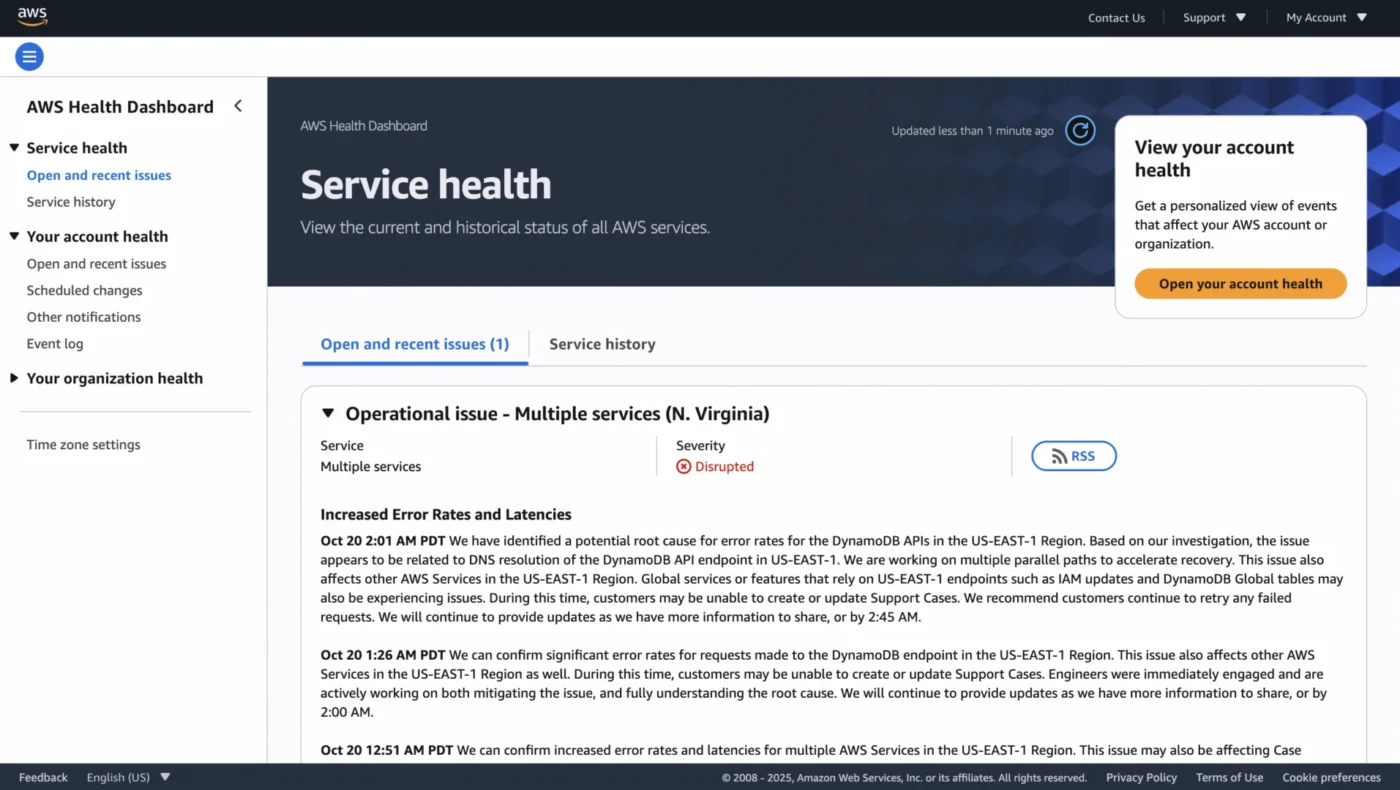Open Contact Us link in header
The image size is (1400, 790).
point(1116,18)
